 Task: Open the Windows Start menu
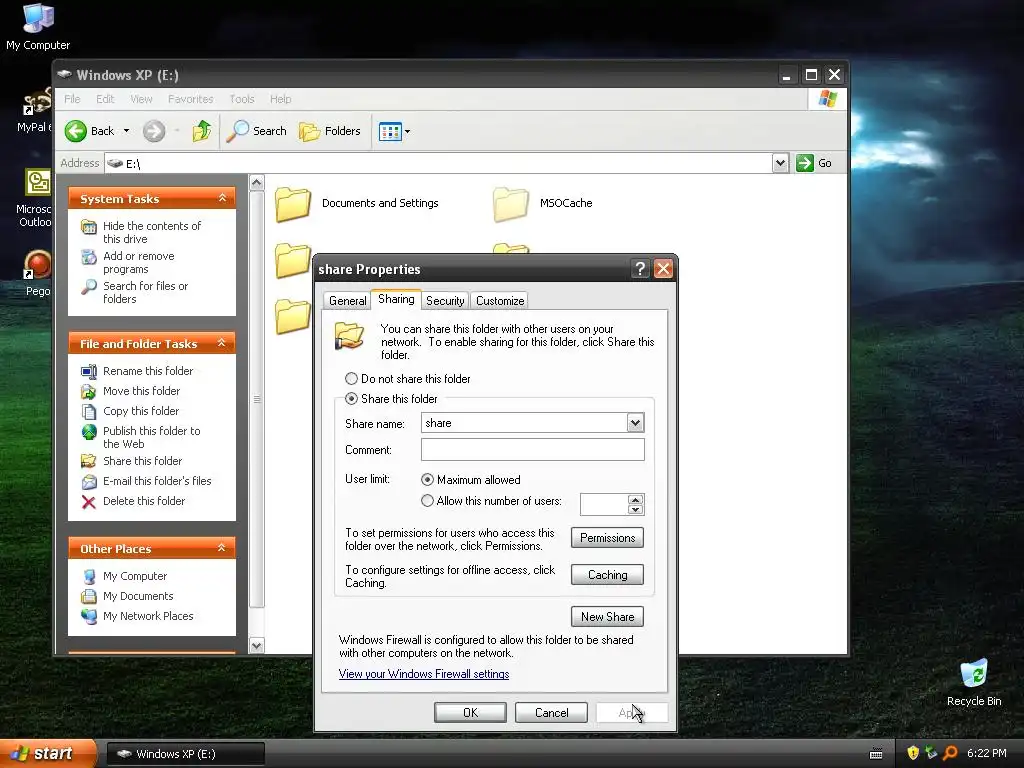48,753
